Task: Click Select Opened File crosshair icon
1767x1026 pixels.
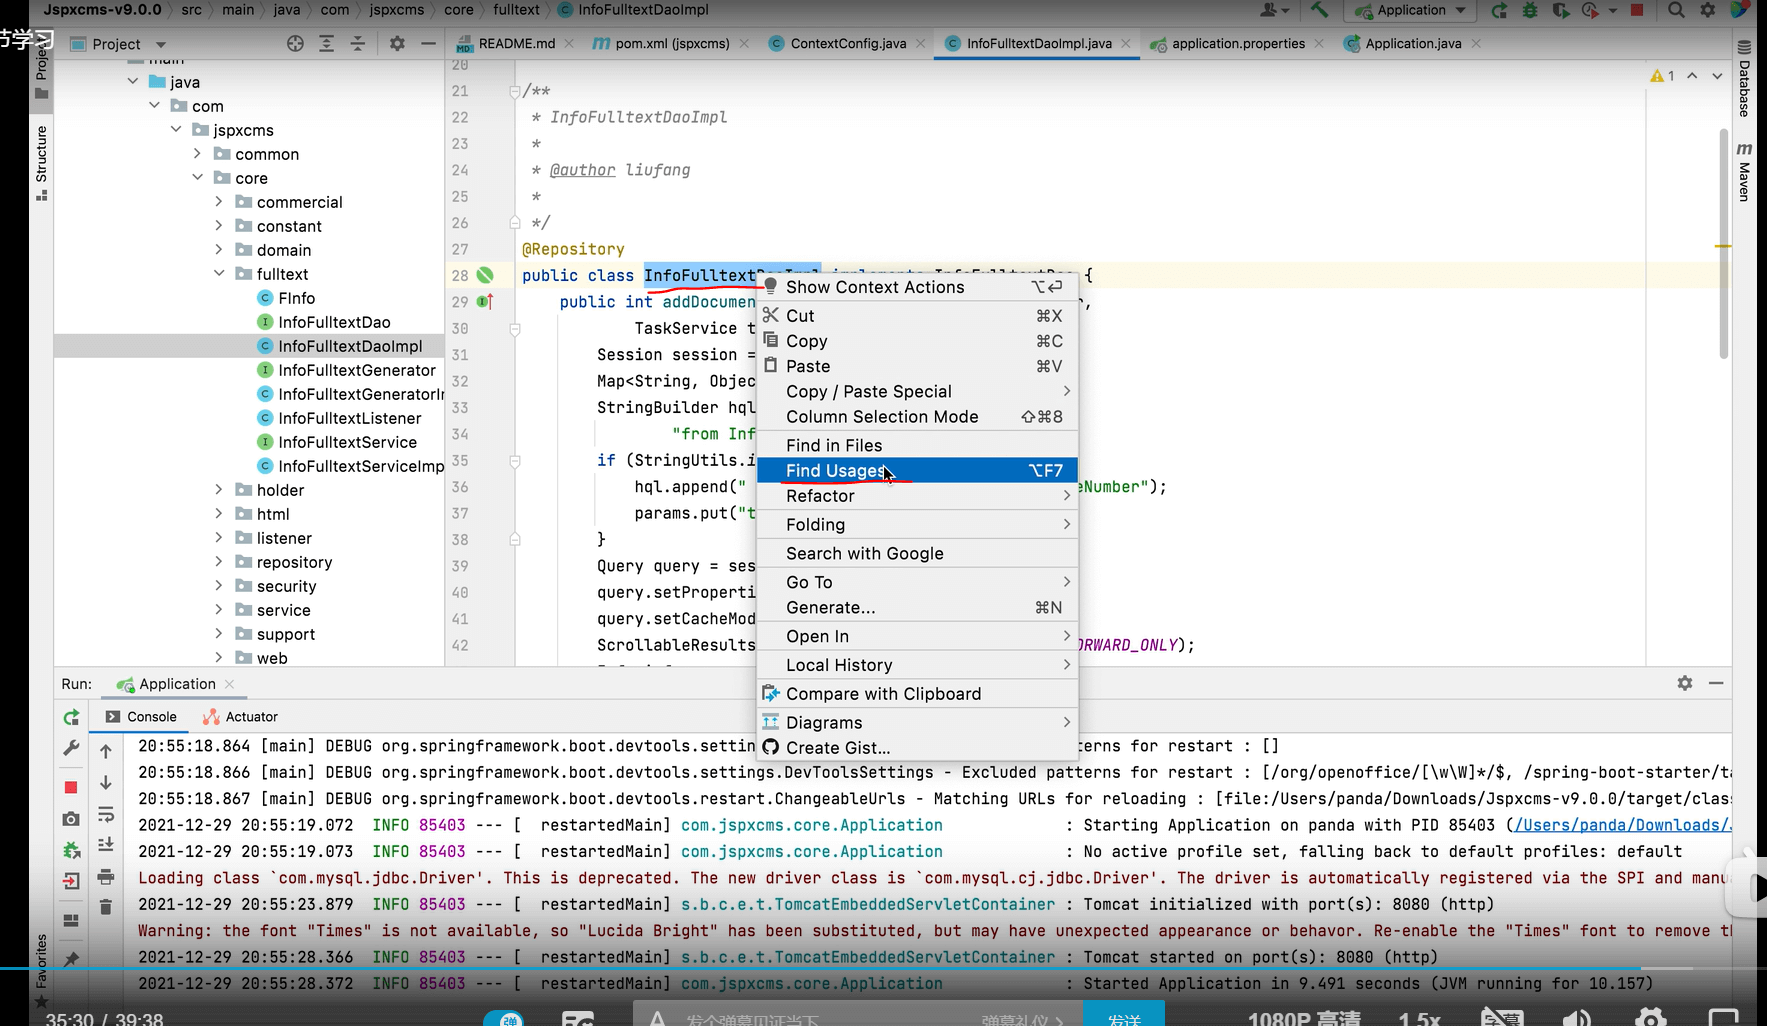Action: 295,44
